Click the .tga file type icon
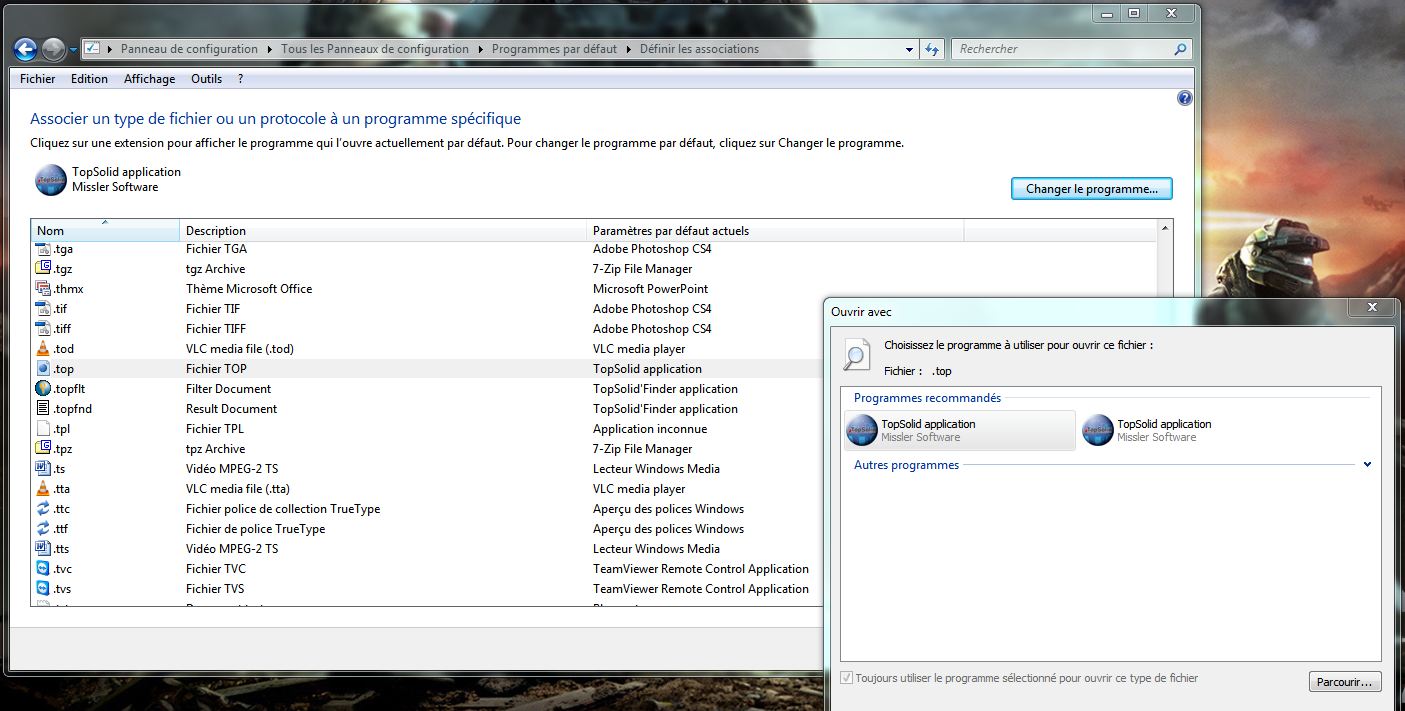The width and height of the screenshot is (1405, 711). pos(43,249)
